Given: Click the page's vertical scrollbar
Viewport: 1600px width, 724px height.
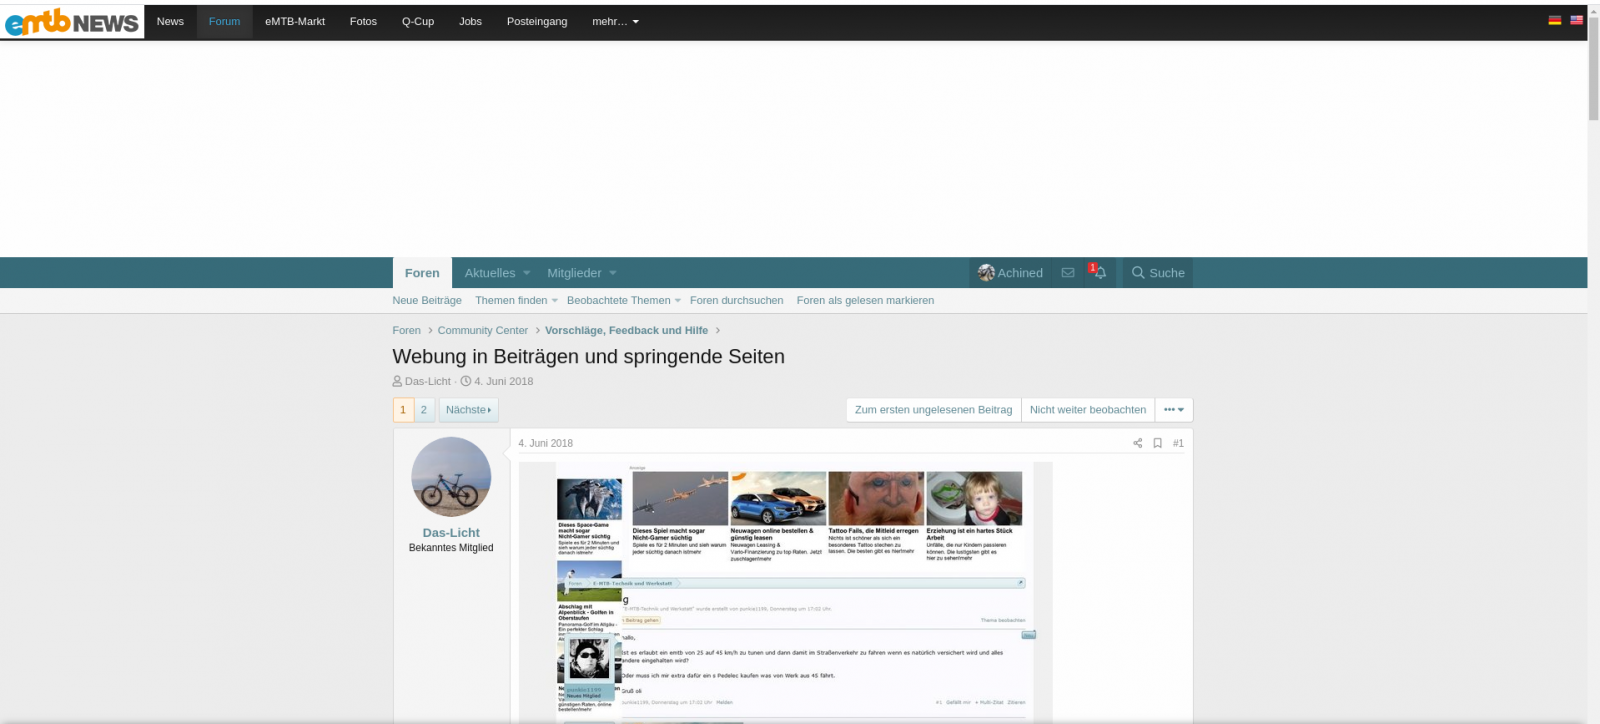Looking at the screenshot, I should [1593, 70].
